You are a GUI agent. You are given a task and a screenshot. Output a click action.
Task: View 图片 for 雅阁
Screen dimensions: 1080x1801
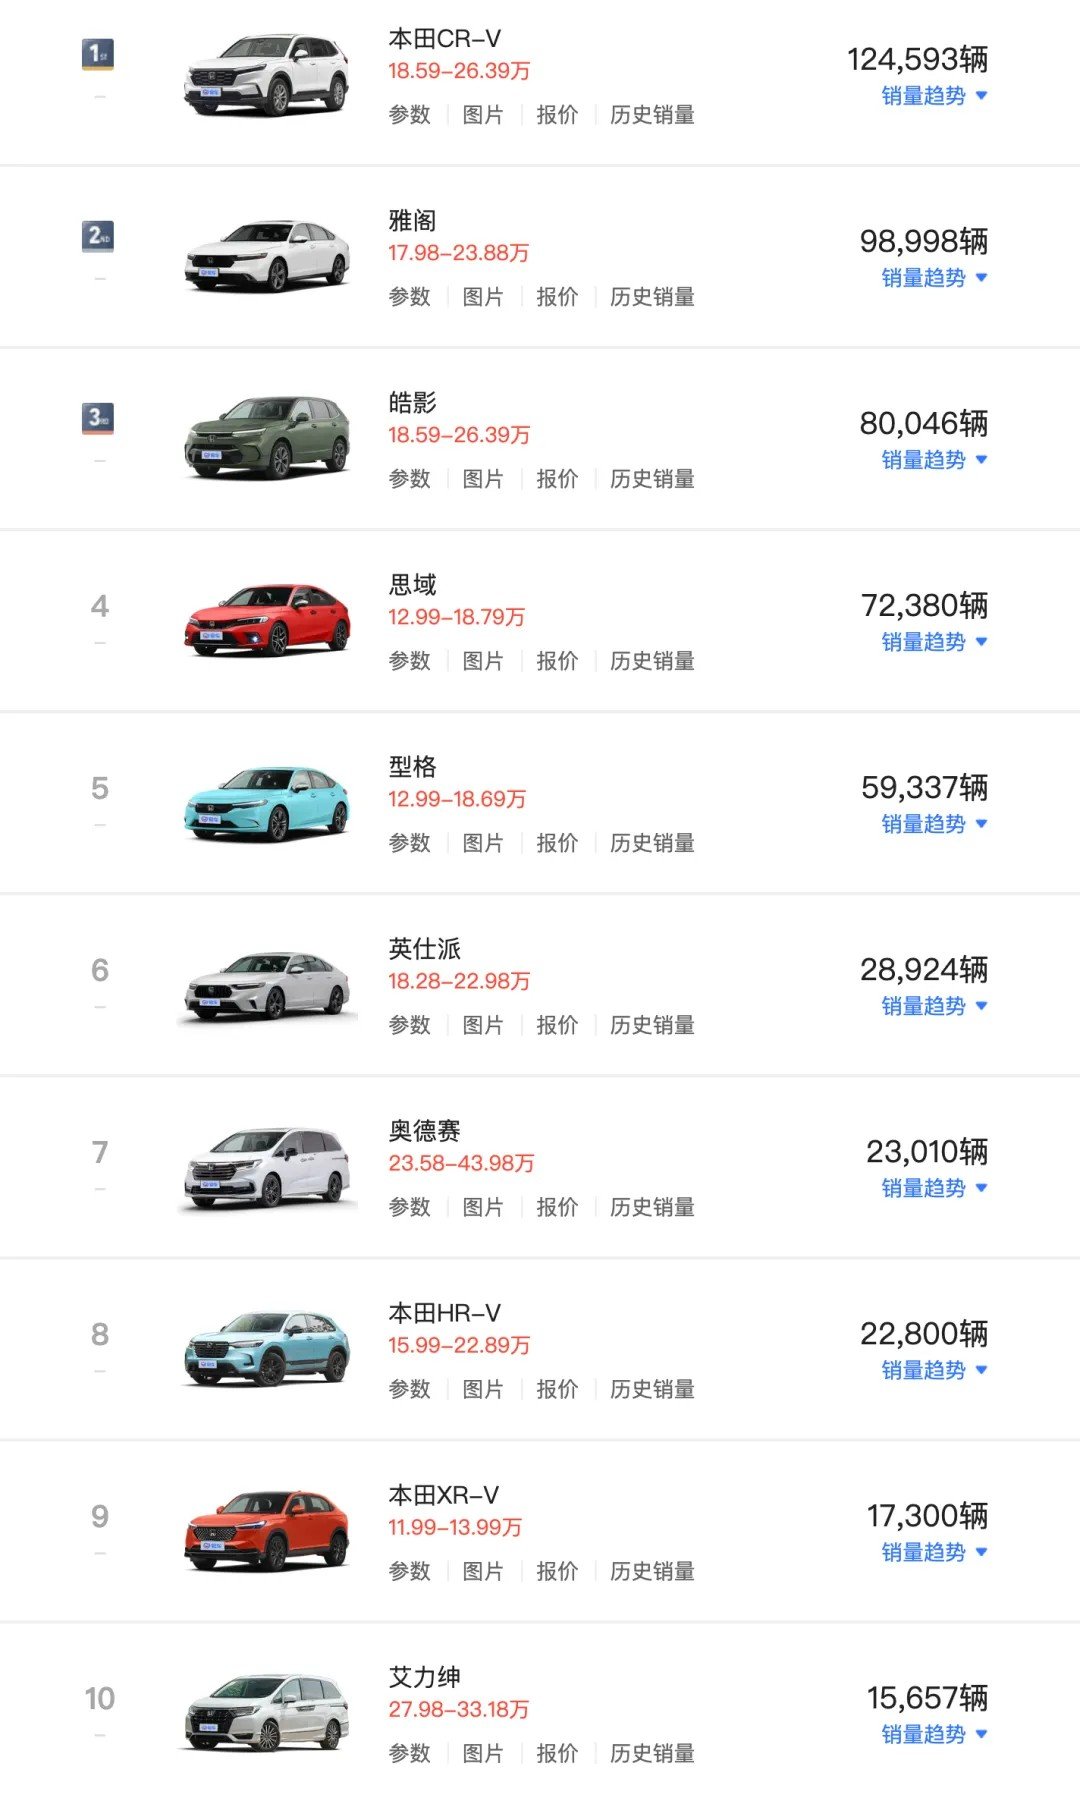tap(483, 297)
